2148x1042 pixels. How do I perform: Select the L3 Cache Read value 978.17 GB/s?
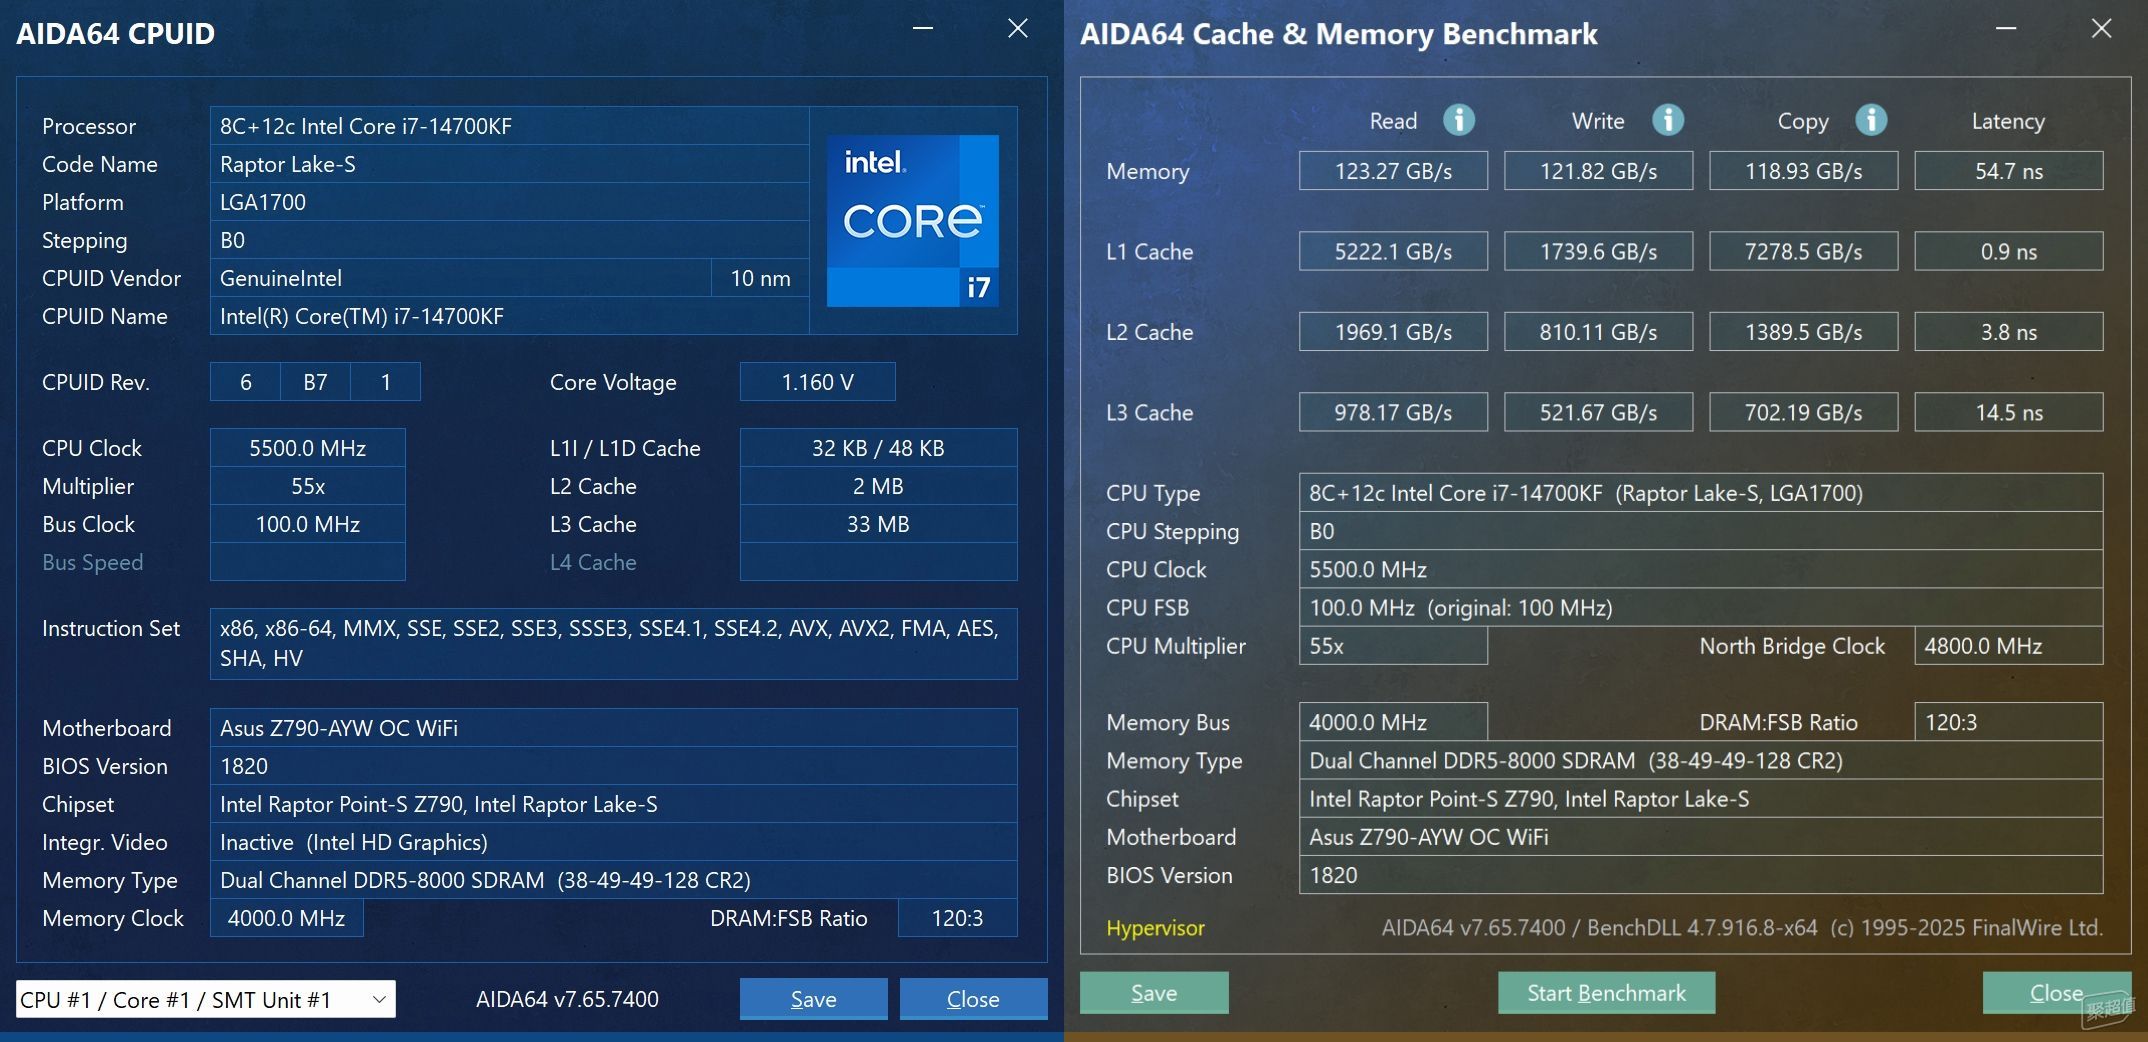(x=1393, y=412)
